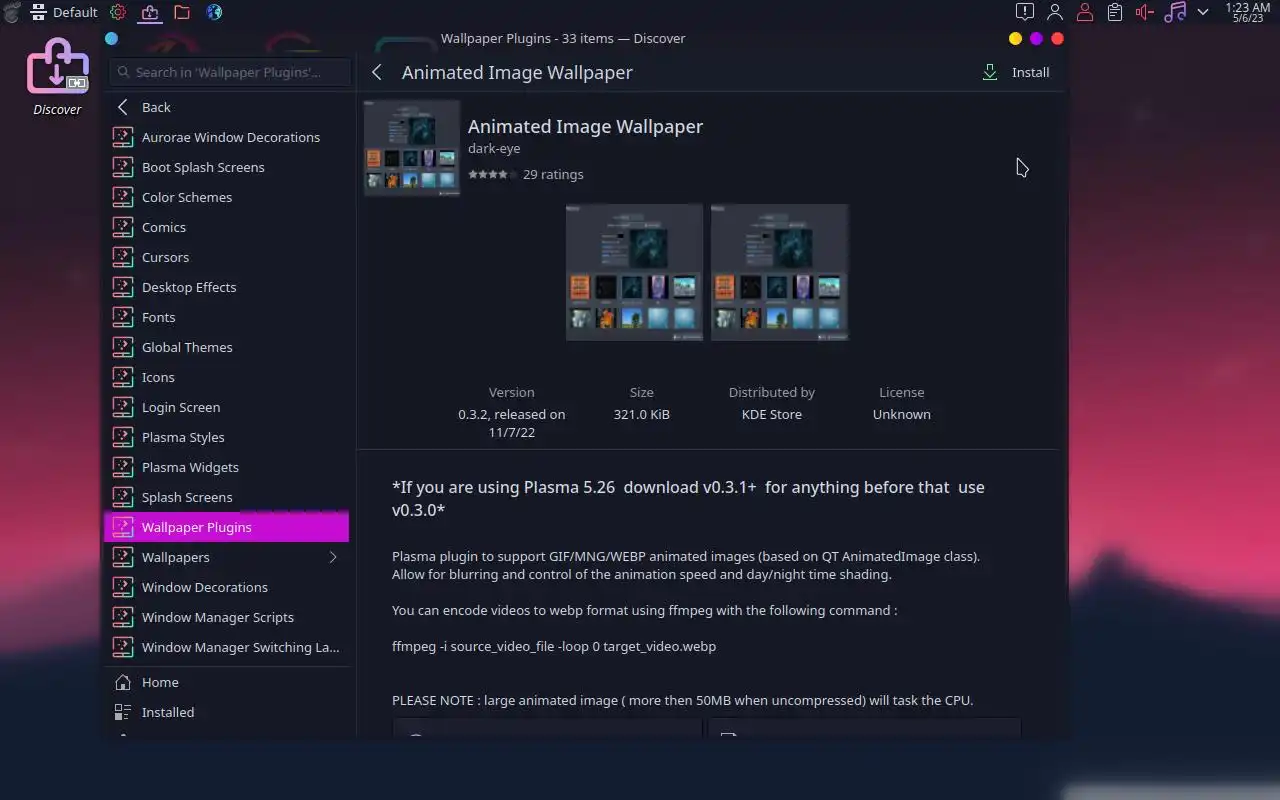1280x800 pixels.
Task: Click the Cursors category icon
Action: coord(123,257)
